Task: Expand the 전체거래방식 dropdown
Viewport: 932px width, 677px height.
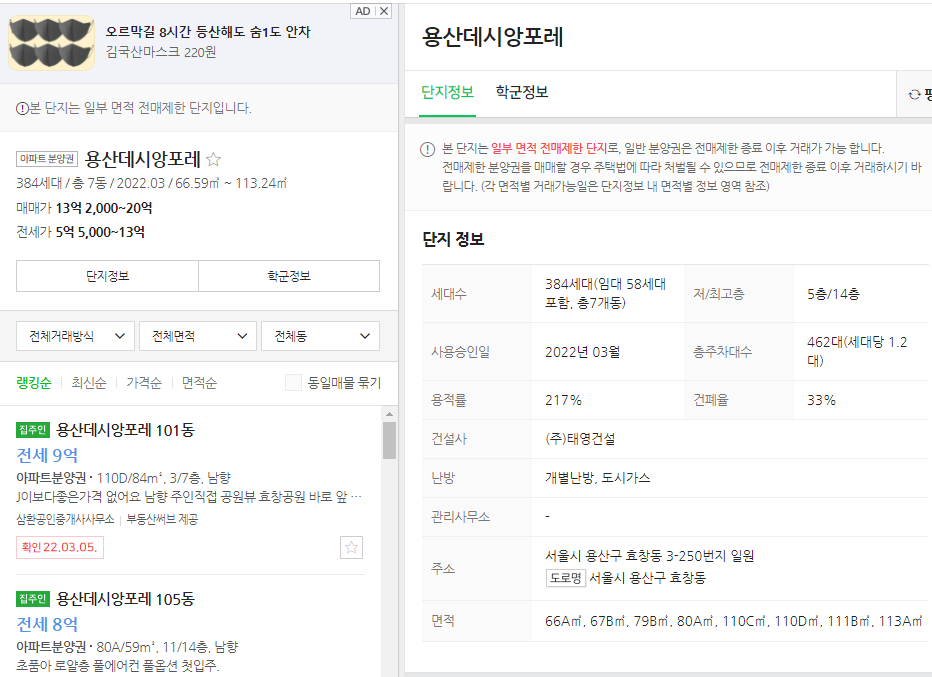Action: (x=75, y=336)
